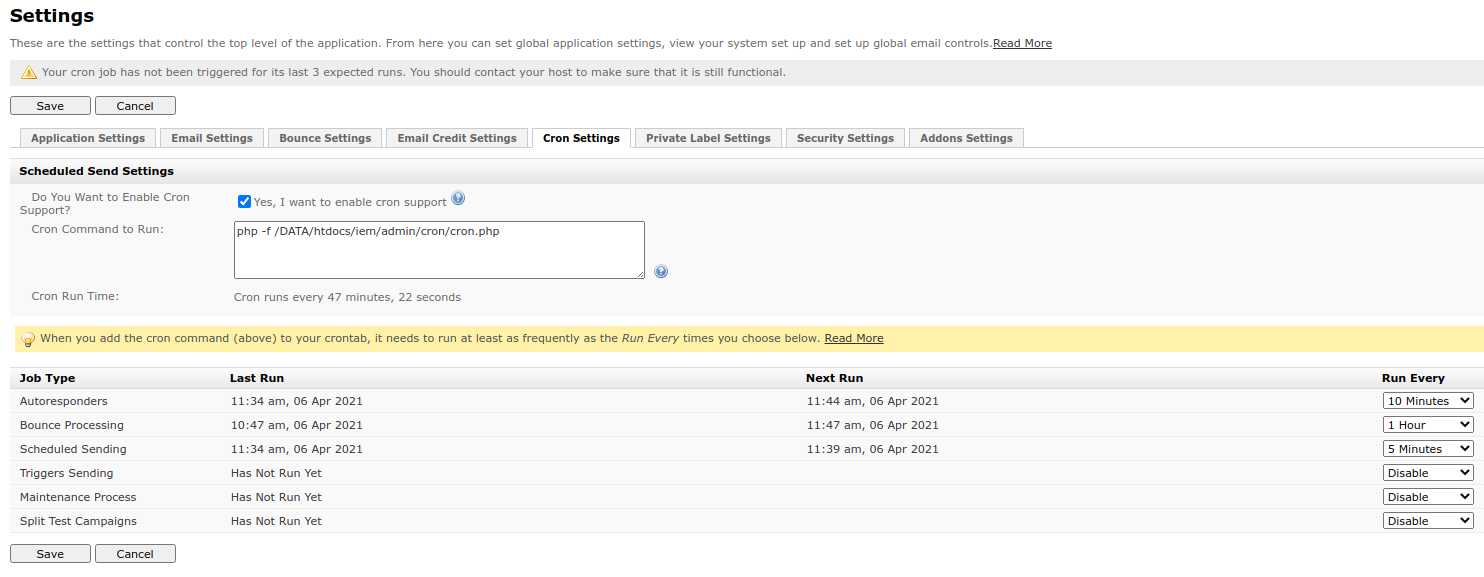The width and height of the screenshot is (1484, 577).
Task: Click the Run Every column header
Action: click(1413, 378)
